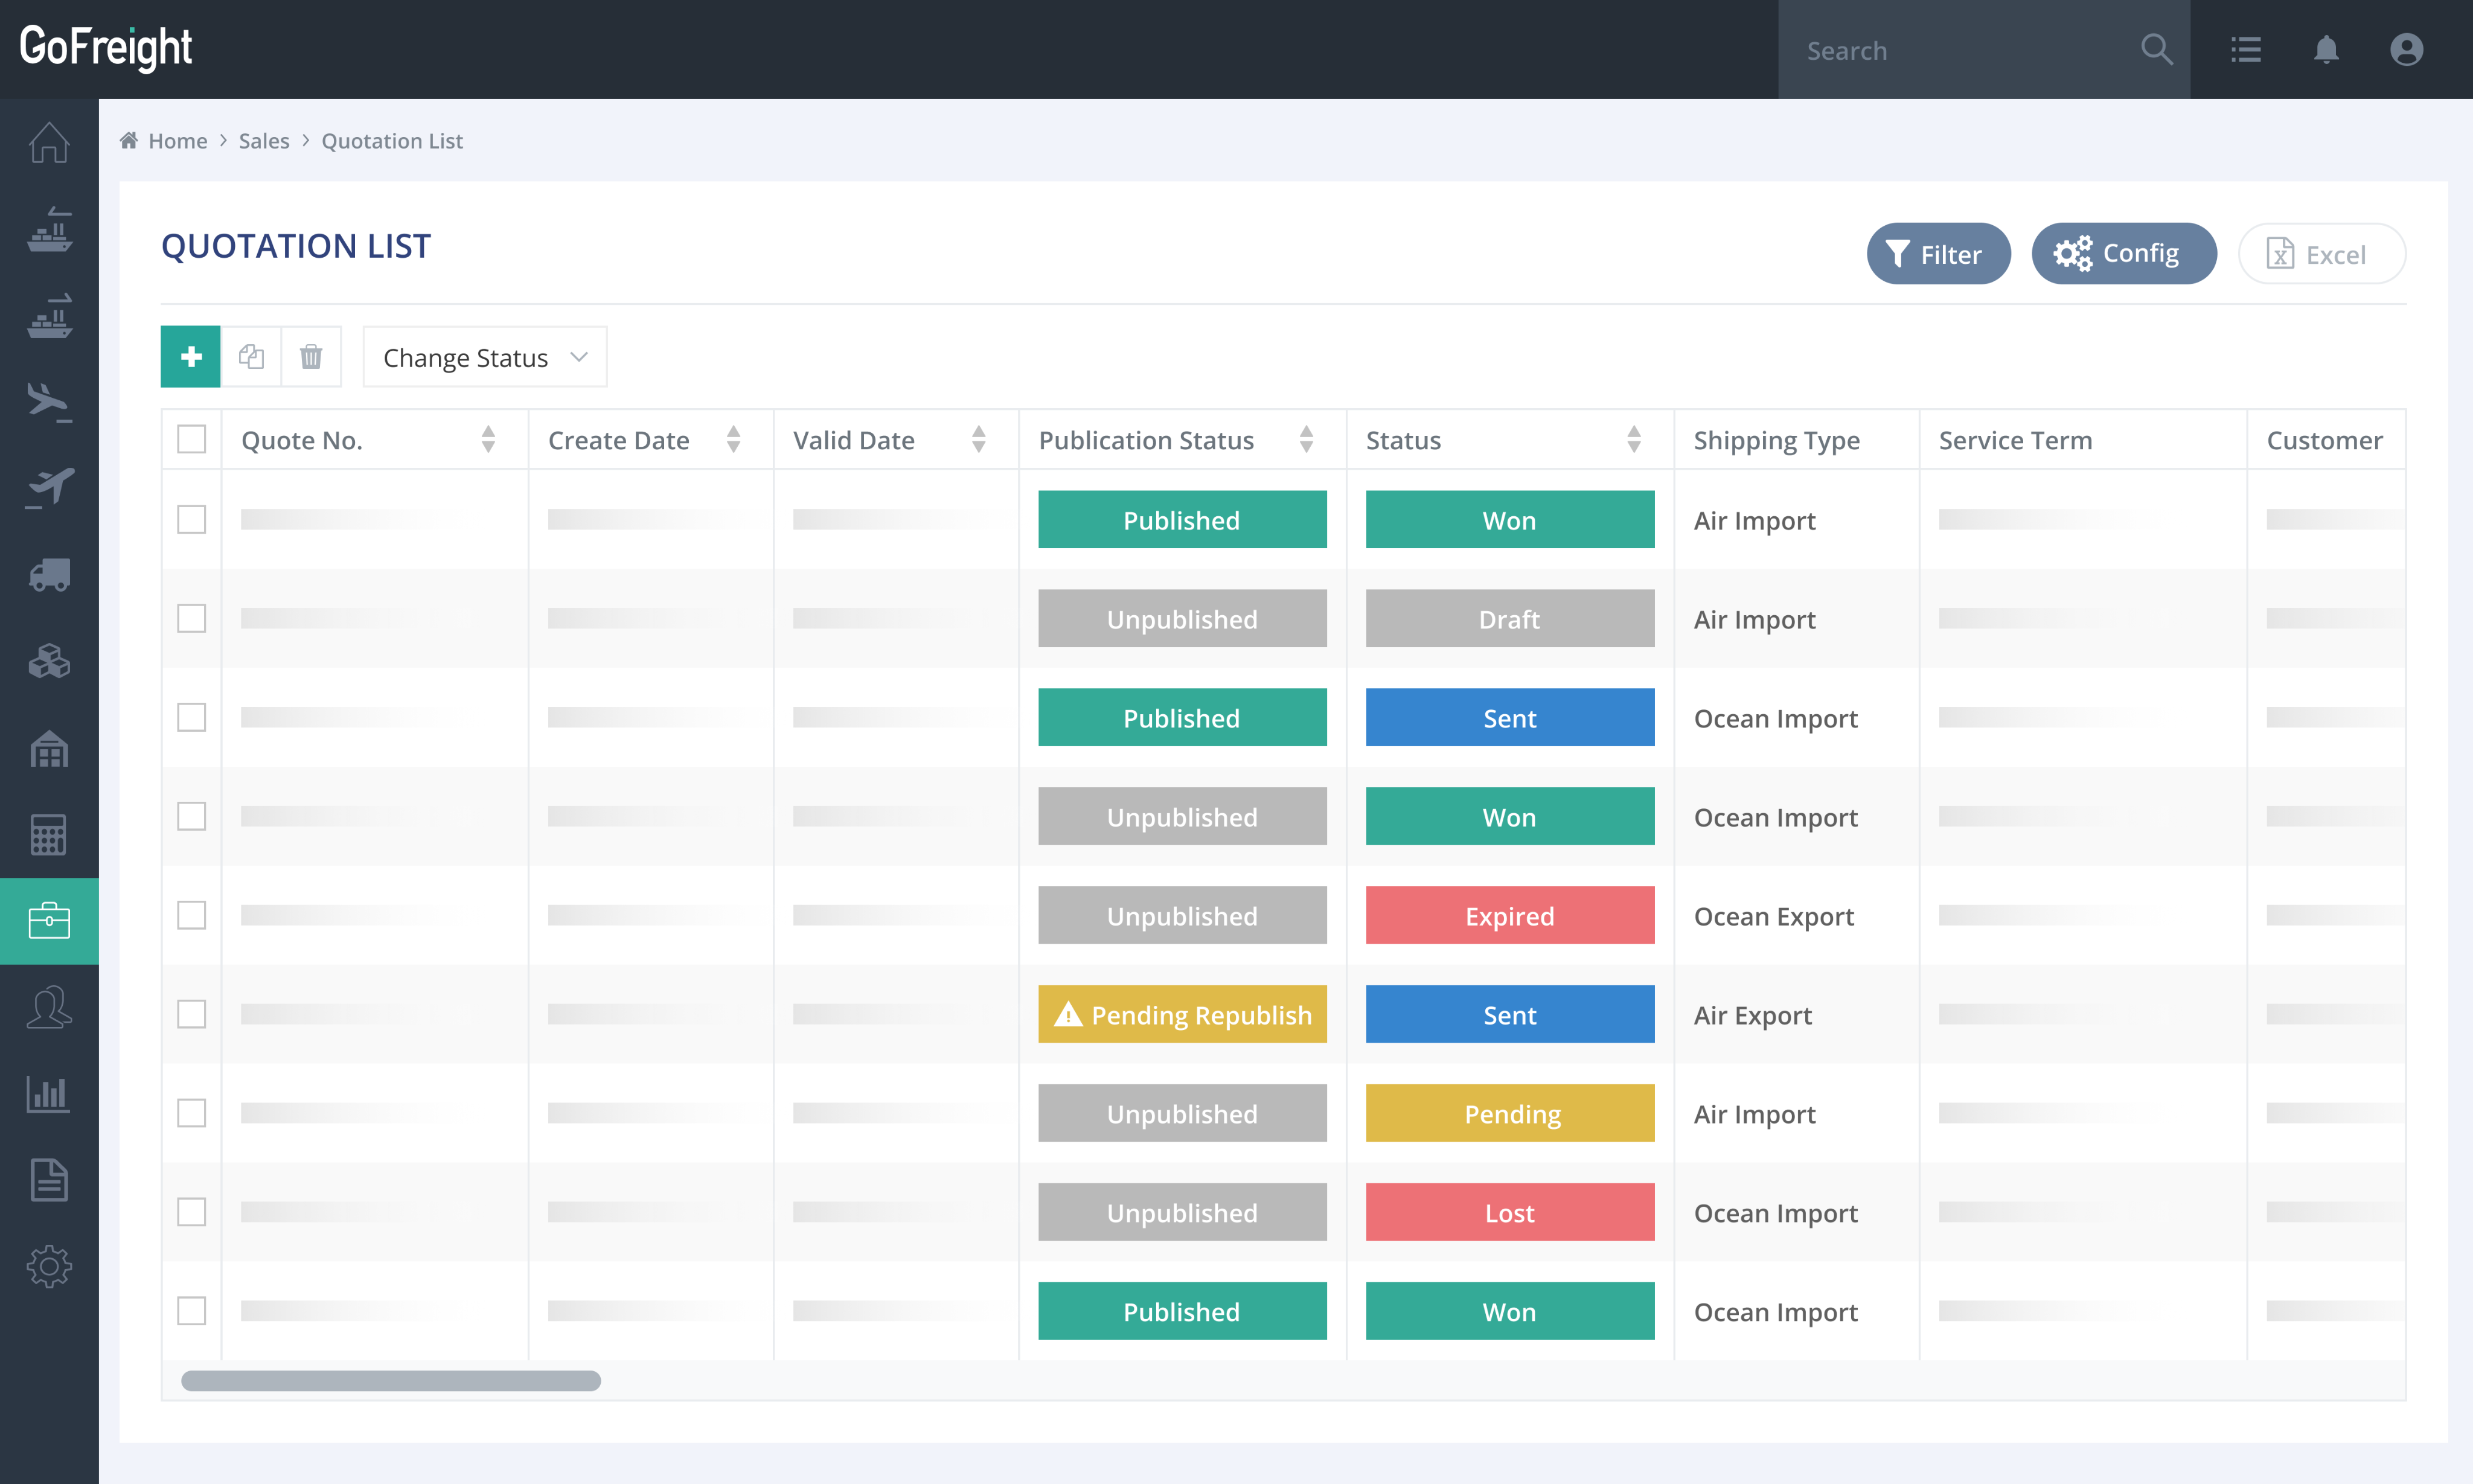This screenshot has width=2473, height=1484.
Task: Export the list to Excel
Action: (2321, 253)
